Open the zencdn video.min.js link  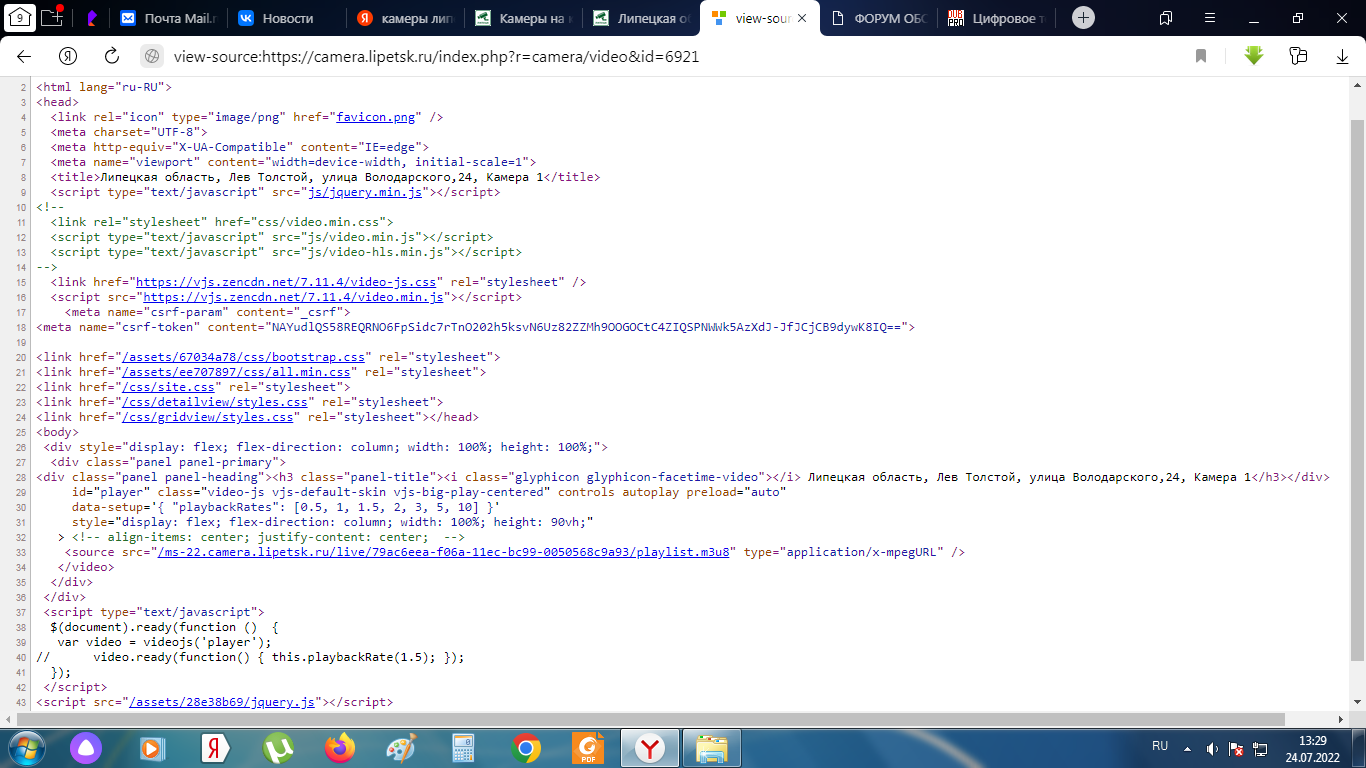293,297
